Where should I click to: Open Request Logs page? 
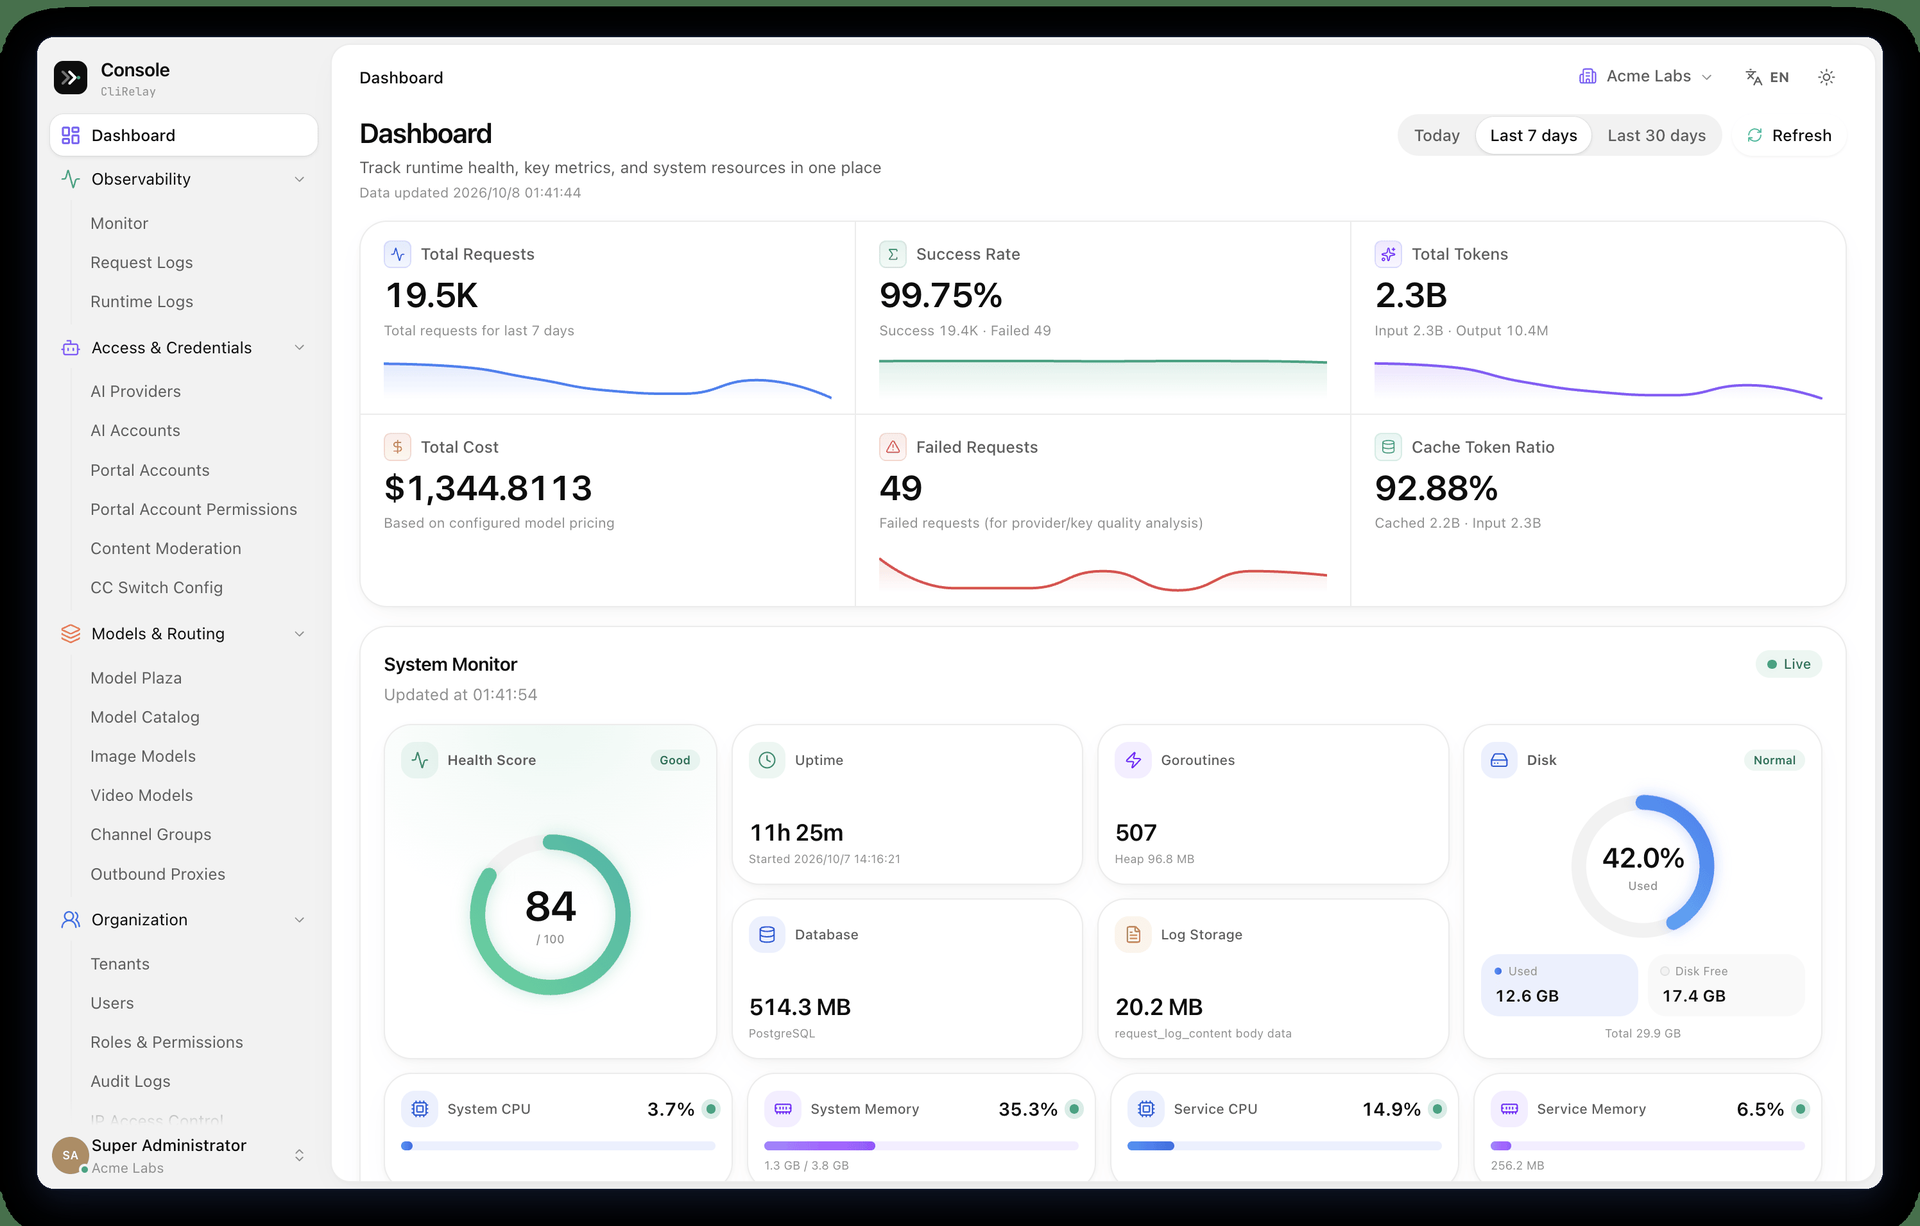click(142, 262)
